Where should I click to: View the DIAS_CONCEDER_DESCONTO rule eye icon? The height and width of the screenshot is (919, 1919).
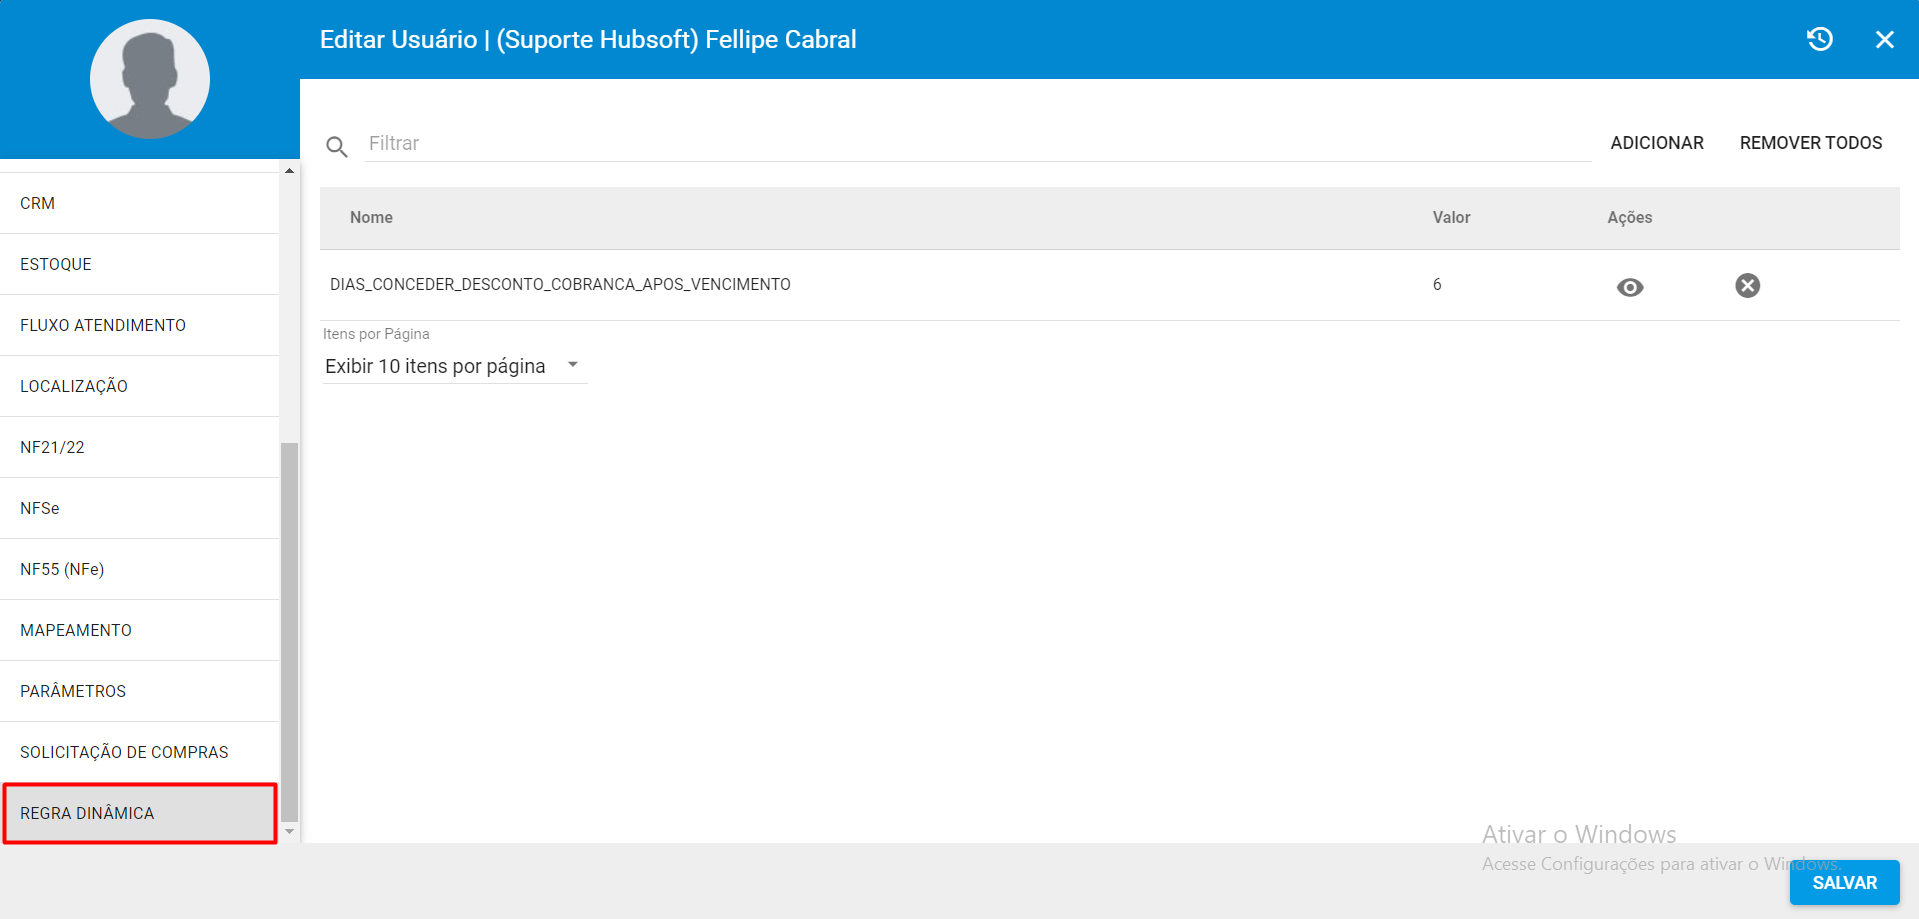tap(1629, 287)
